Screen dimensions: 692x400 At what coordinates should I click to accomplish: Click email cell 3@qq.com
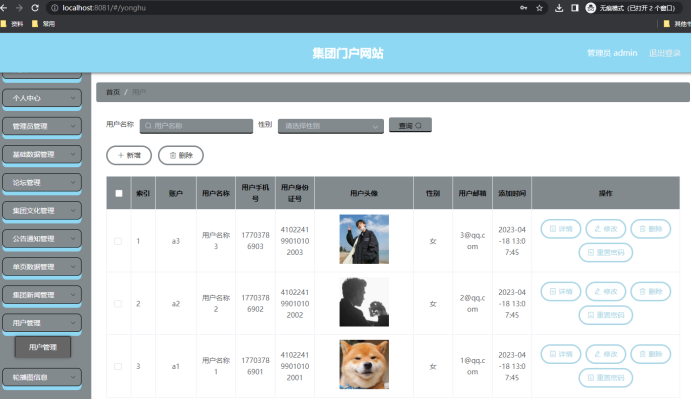[472, 241]
